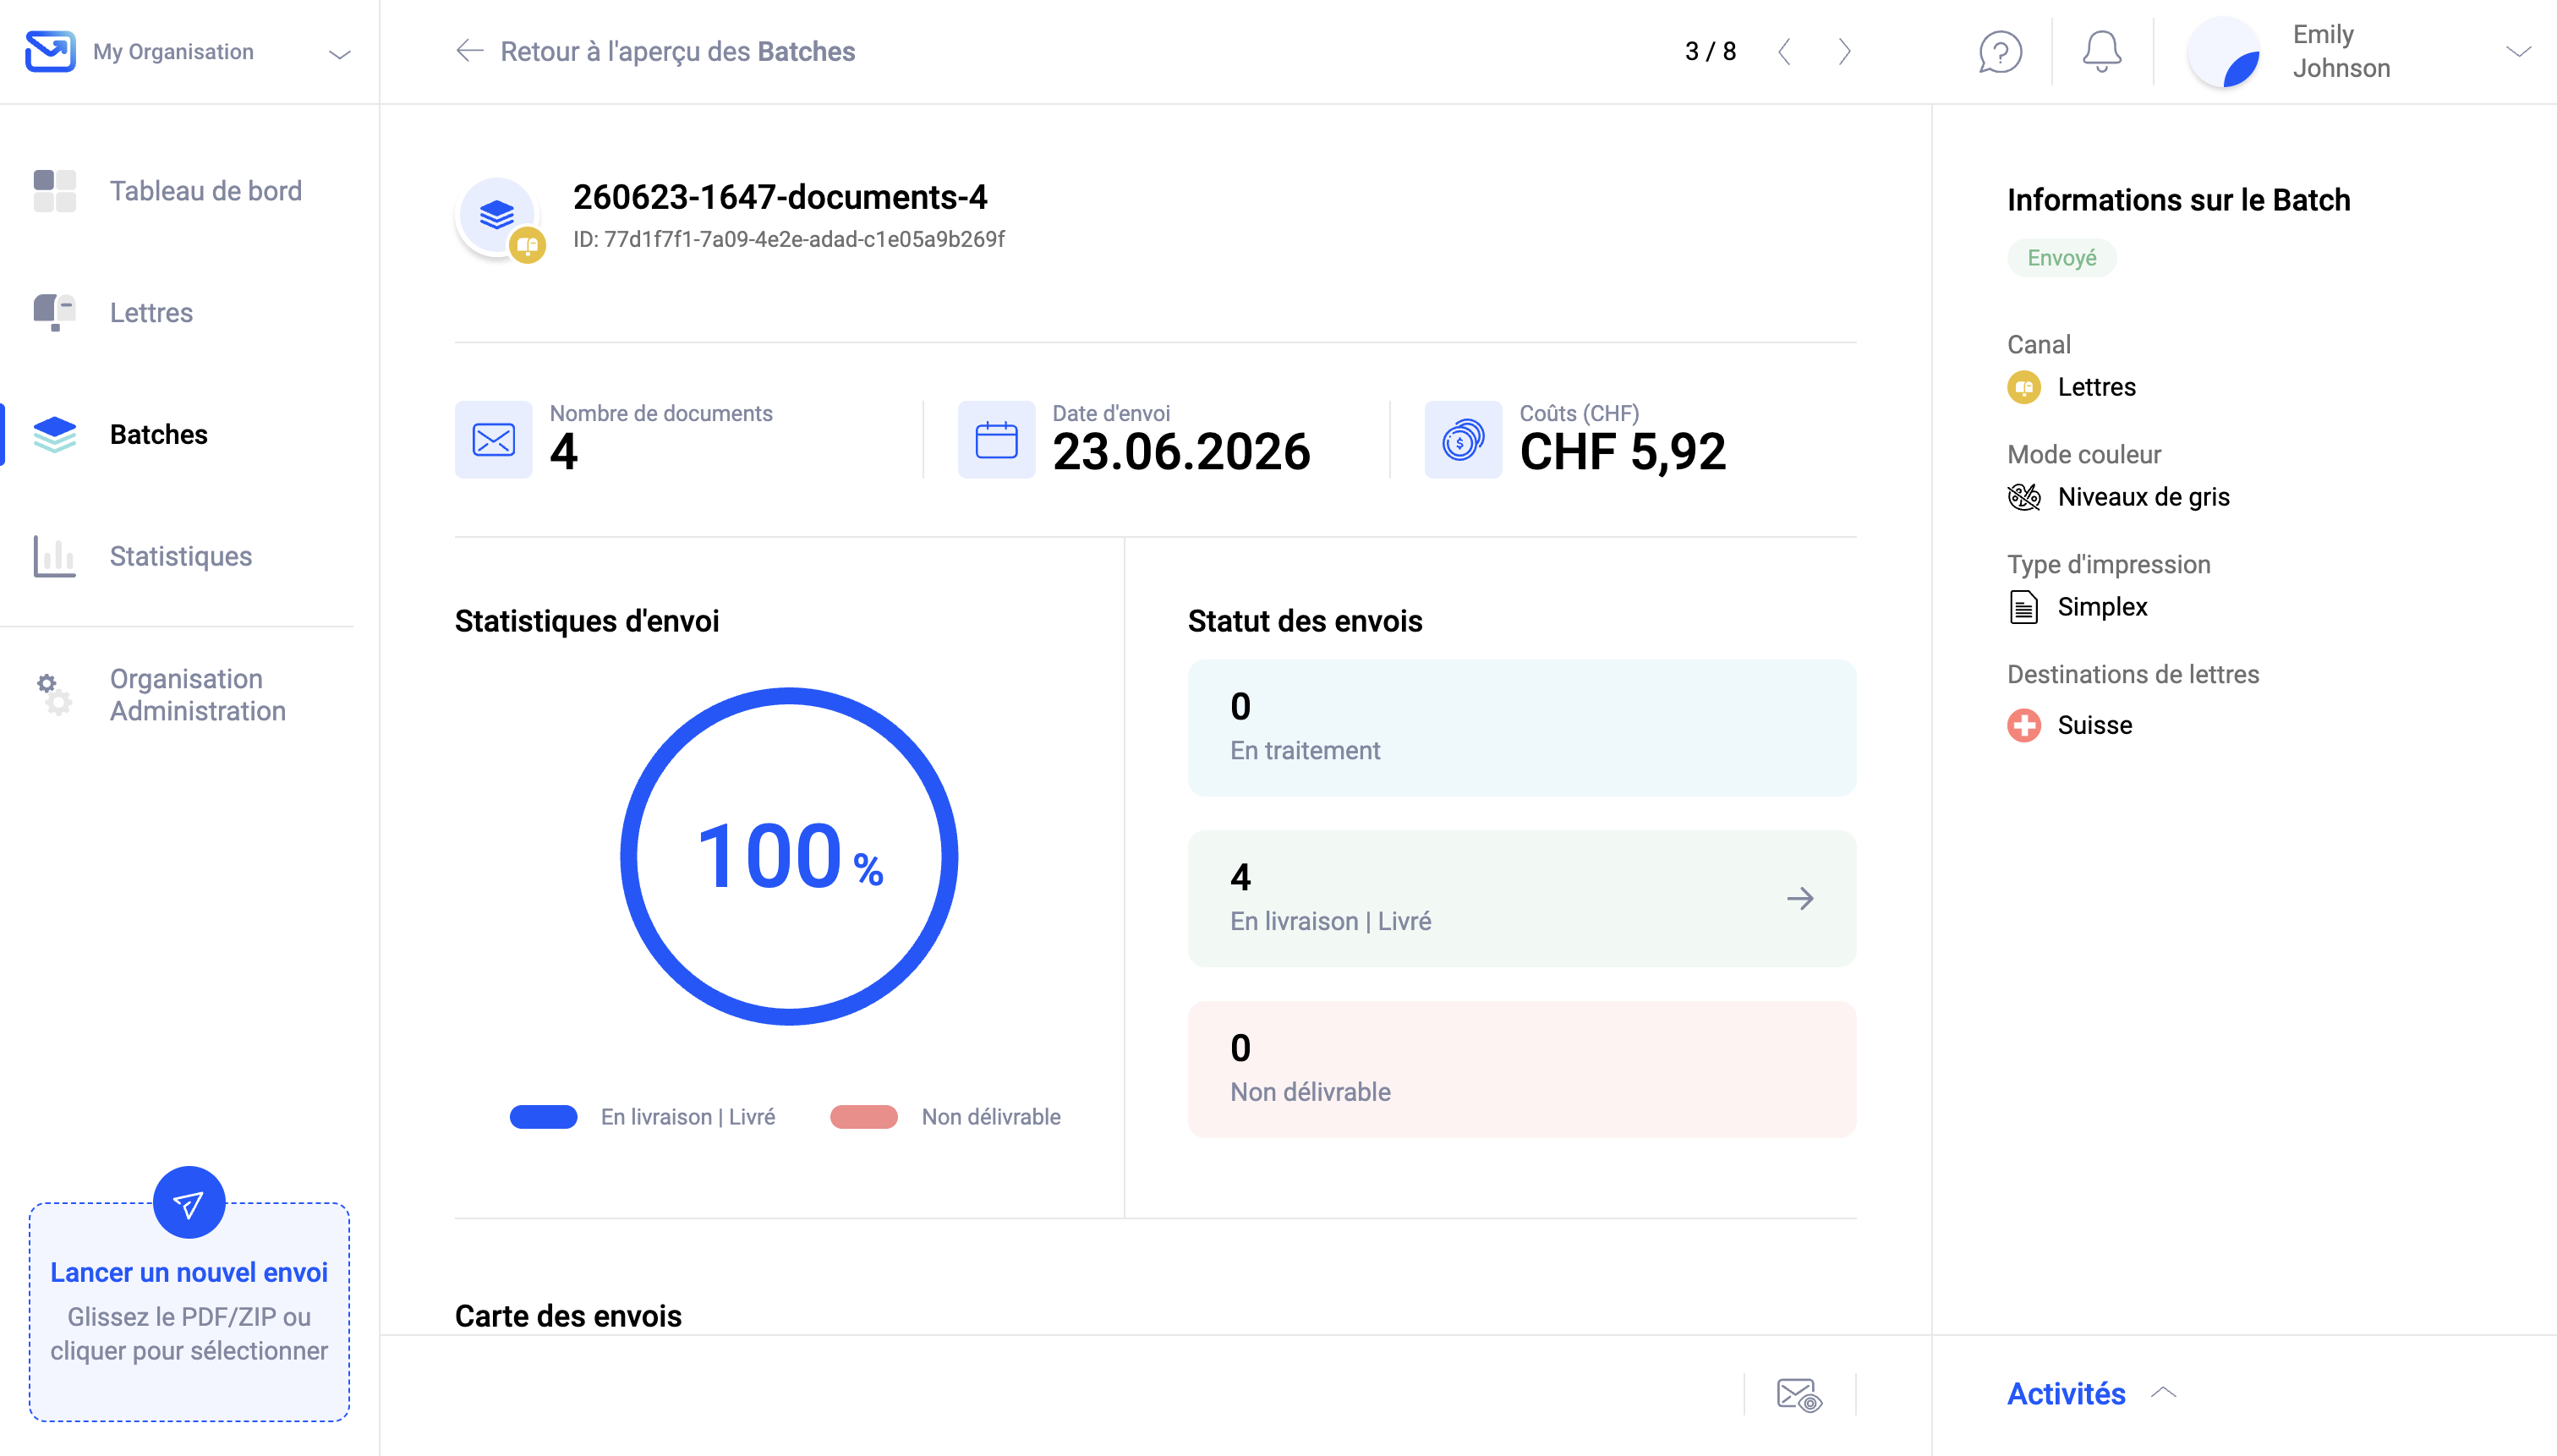The height and width of the screenshot is (1456, 2557).
Task: Click the envelope icon for document count
Action: coord(494,440)
